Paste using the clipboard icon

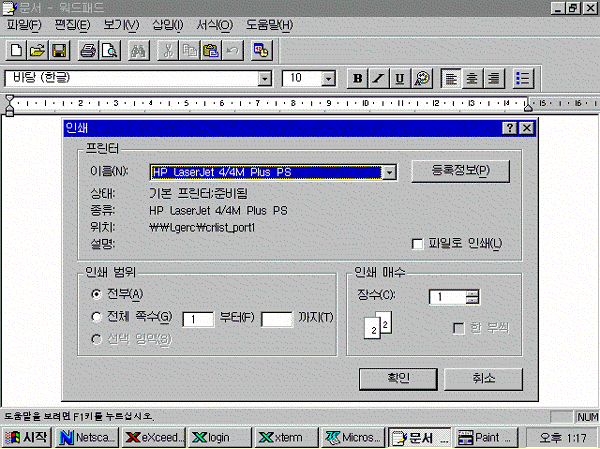(x=211, y=50)
